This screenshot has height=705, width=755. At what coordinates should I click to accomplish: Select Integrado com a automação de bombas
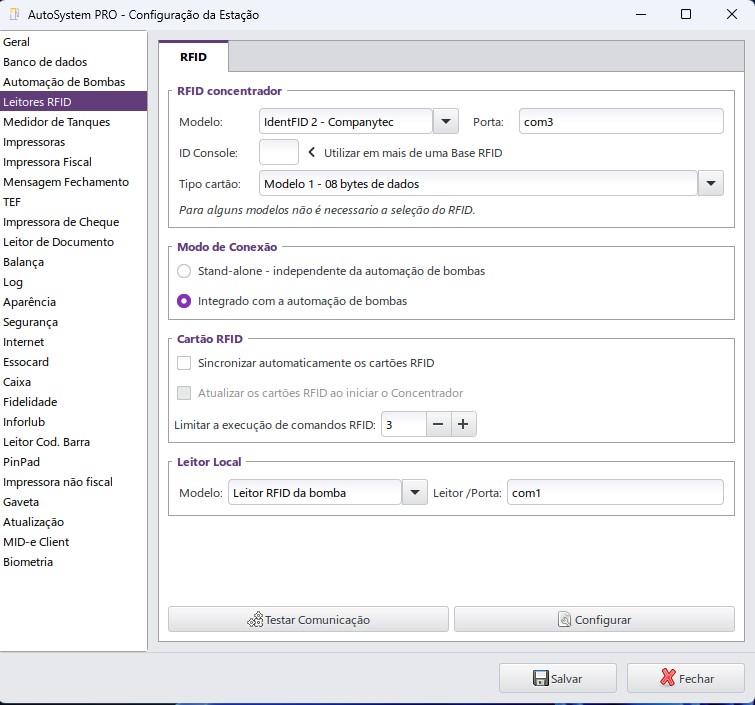183,301
